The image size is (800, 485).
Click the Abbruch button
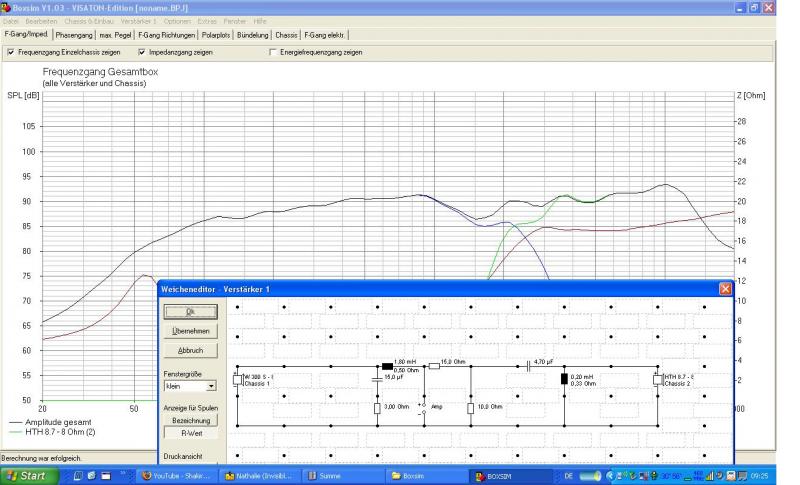point(189,350)
